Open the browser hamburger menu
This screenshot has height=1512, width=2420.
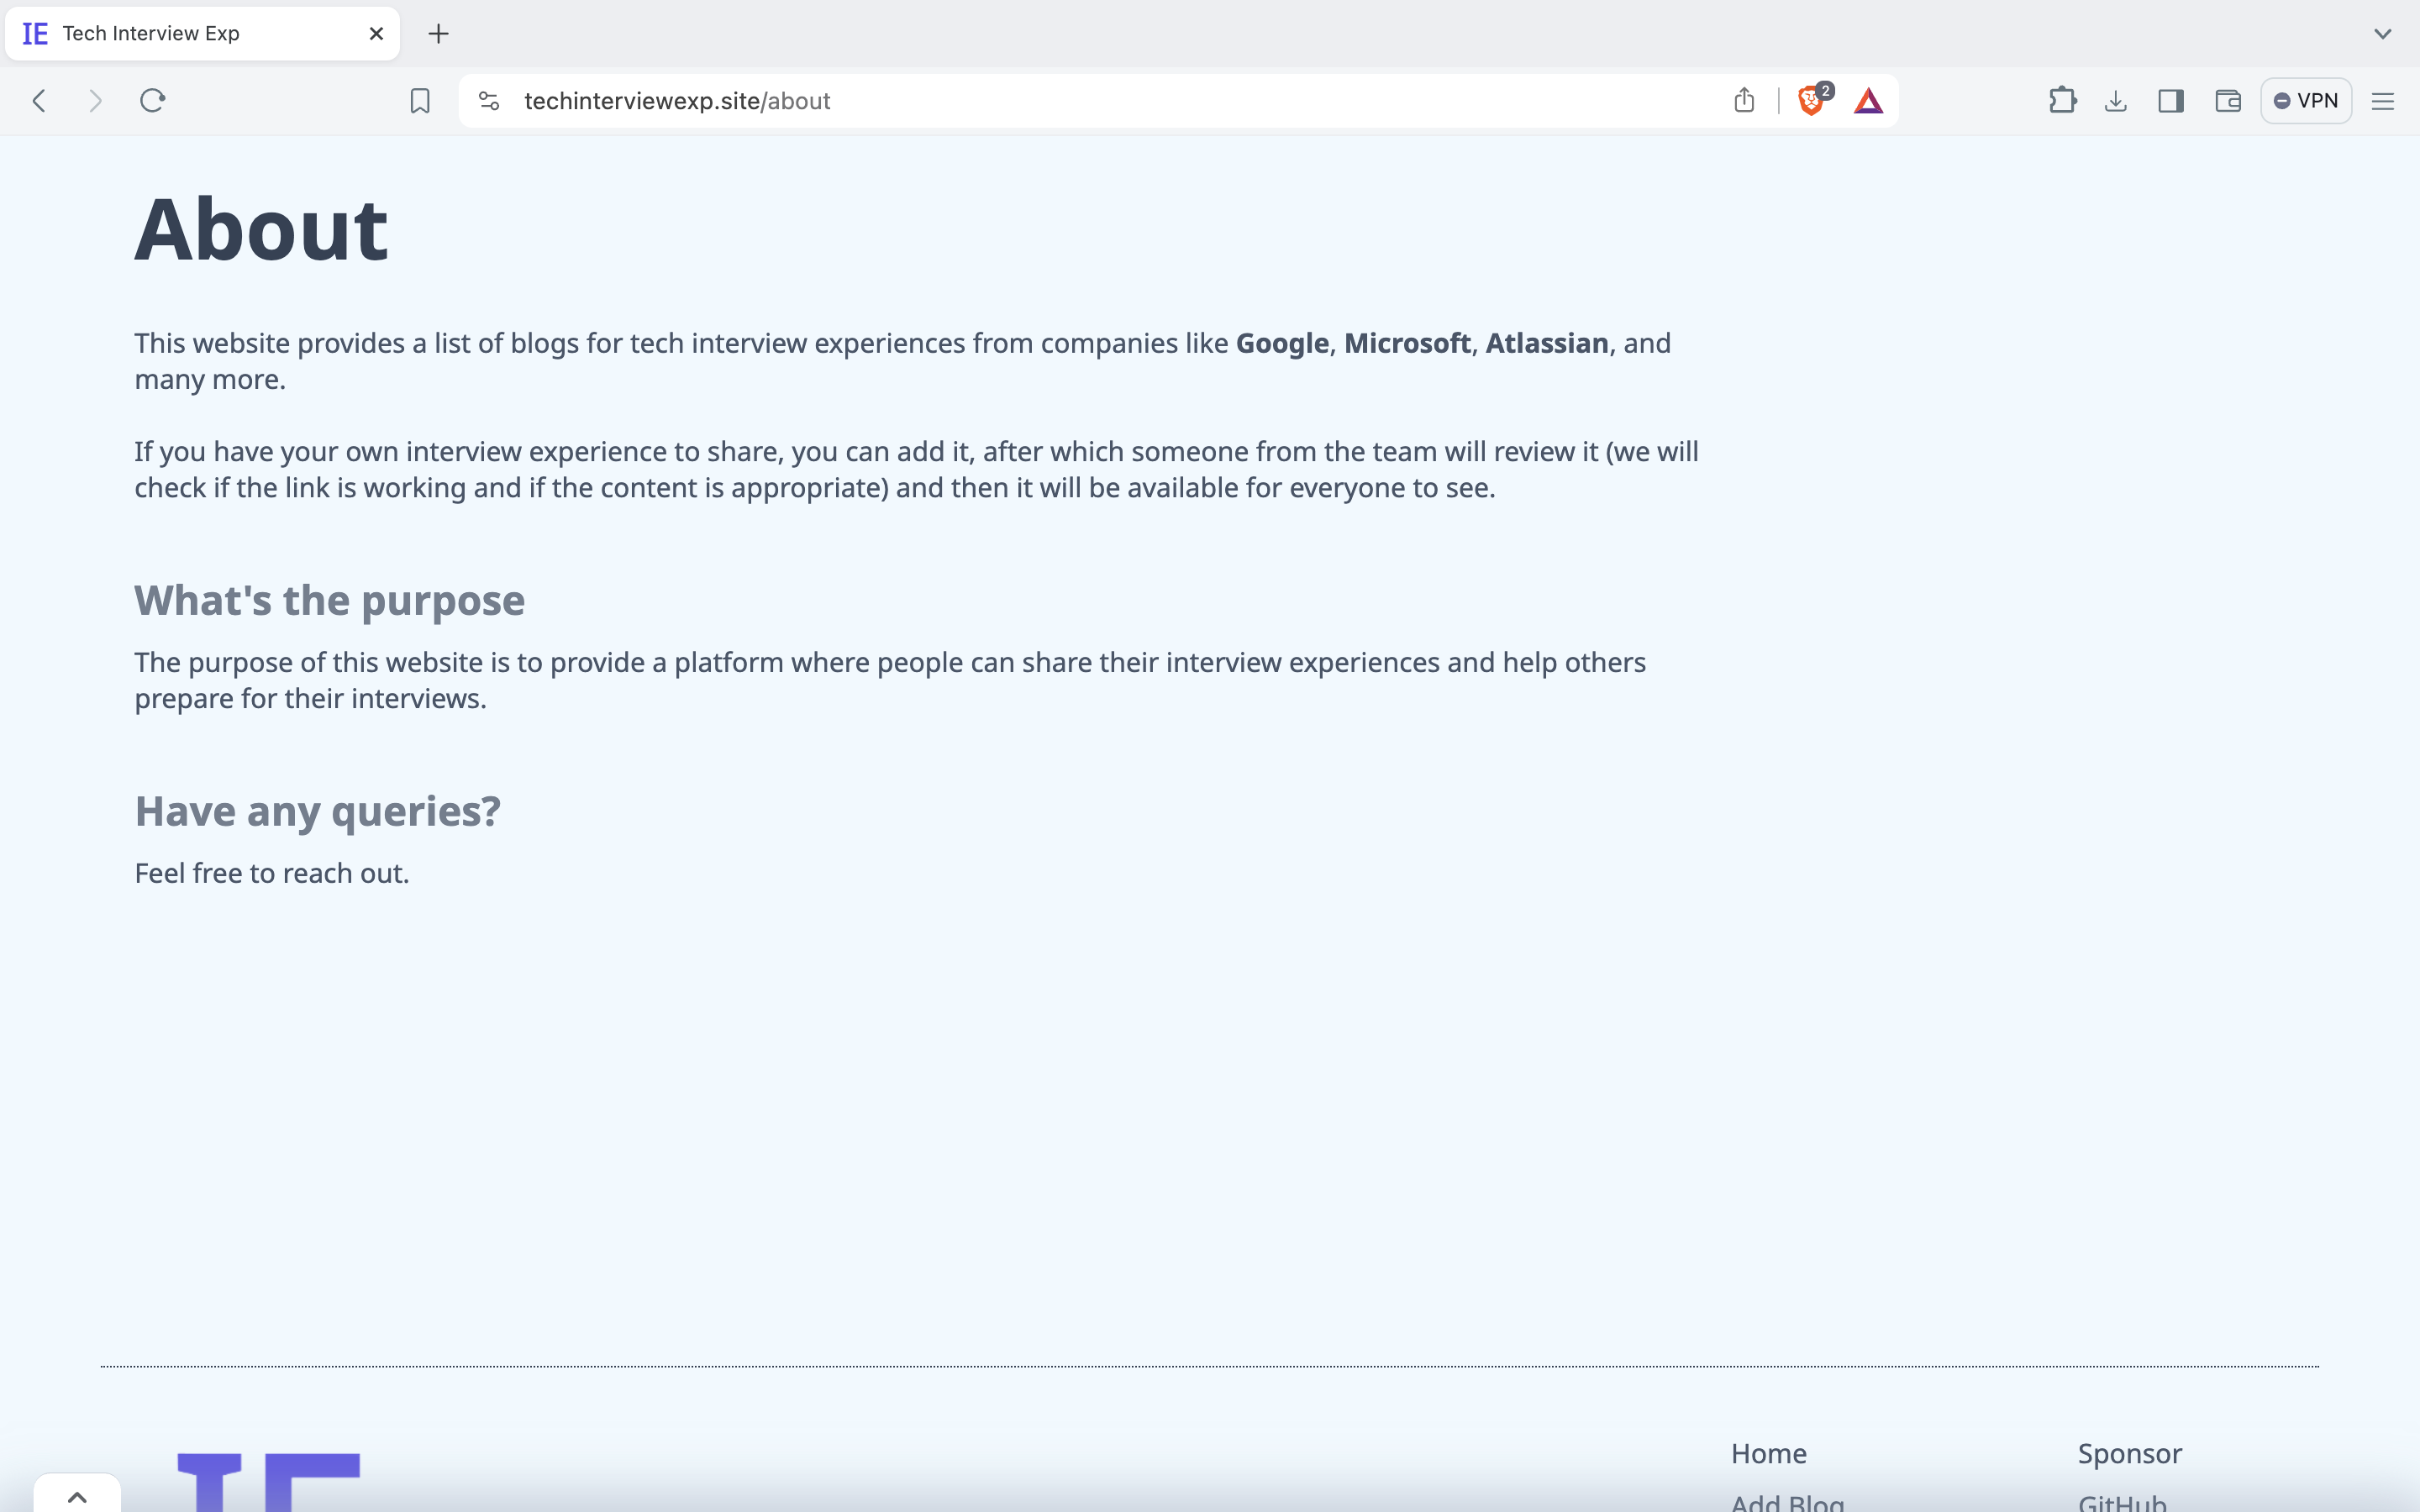2383,101
